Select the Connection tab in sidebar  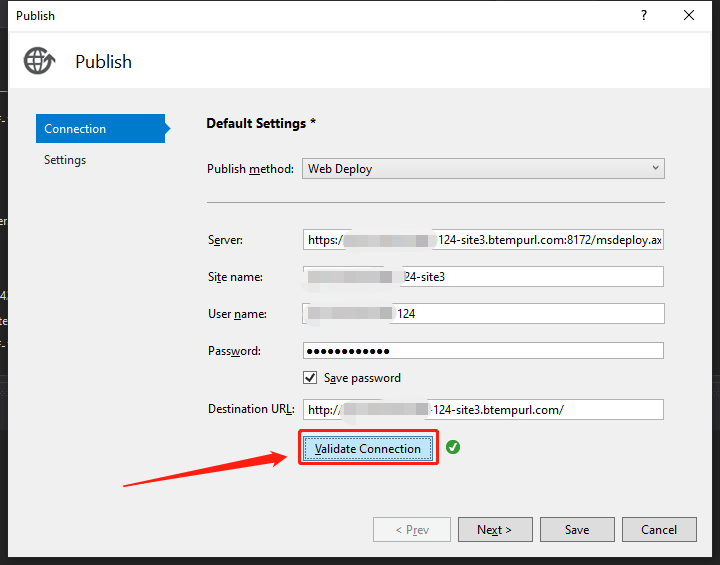[99, 129]
